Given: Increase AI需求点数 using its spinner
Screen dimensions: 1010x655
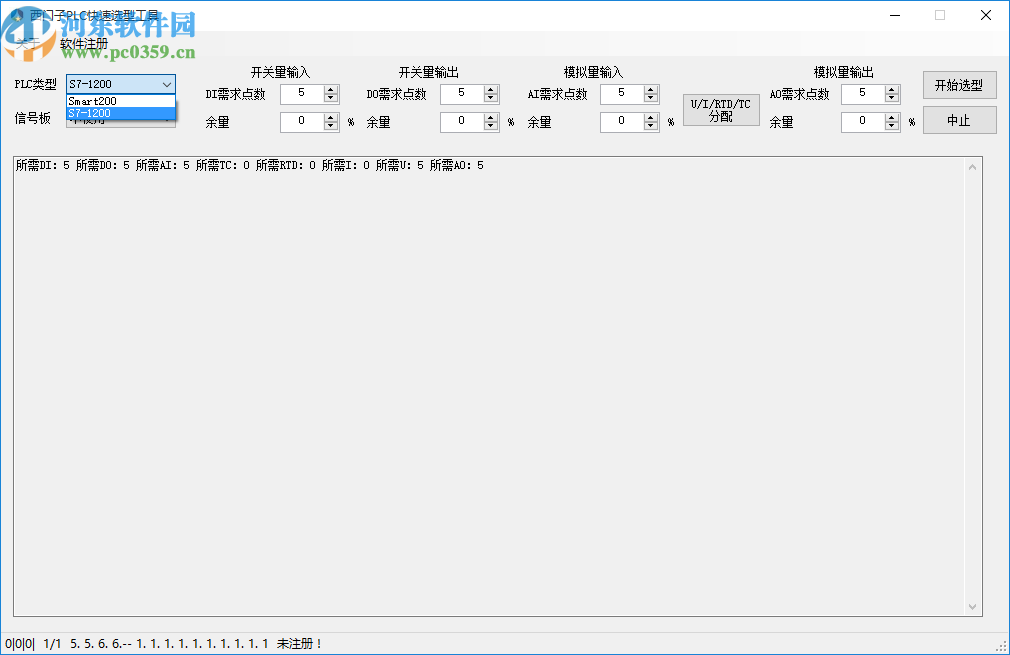Looking at the screenshot, I should click(650, 90).
